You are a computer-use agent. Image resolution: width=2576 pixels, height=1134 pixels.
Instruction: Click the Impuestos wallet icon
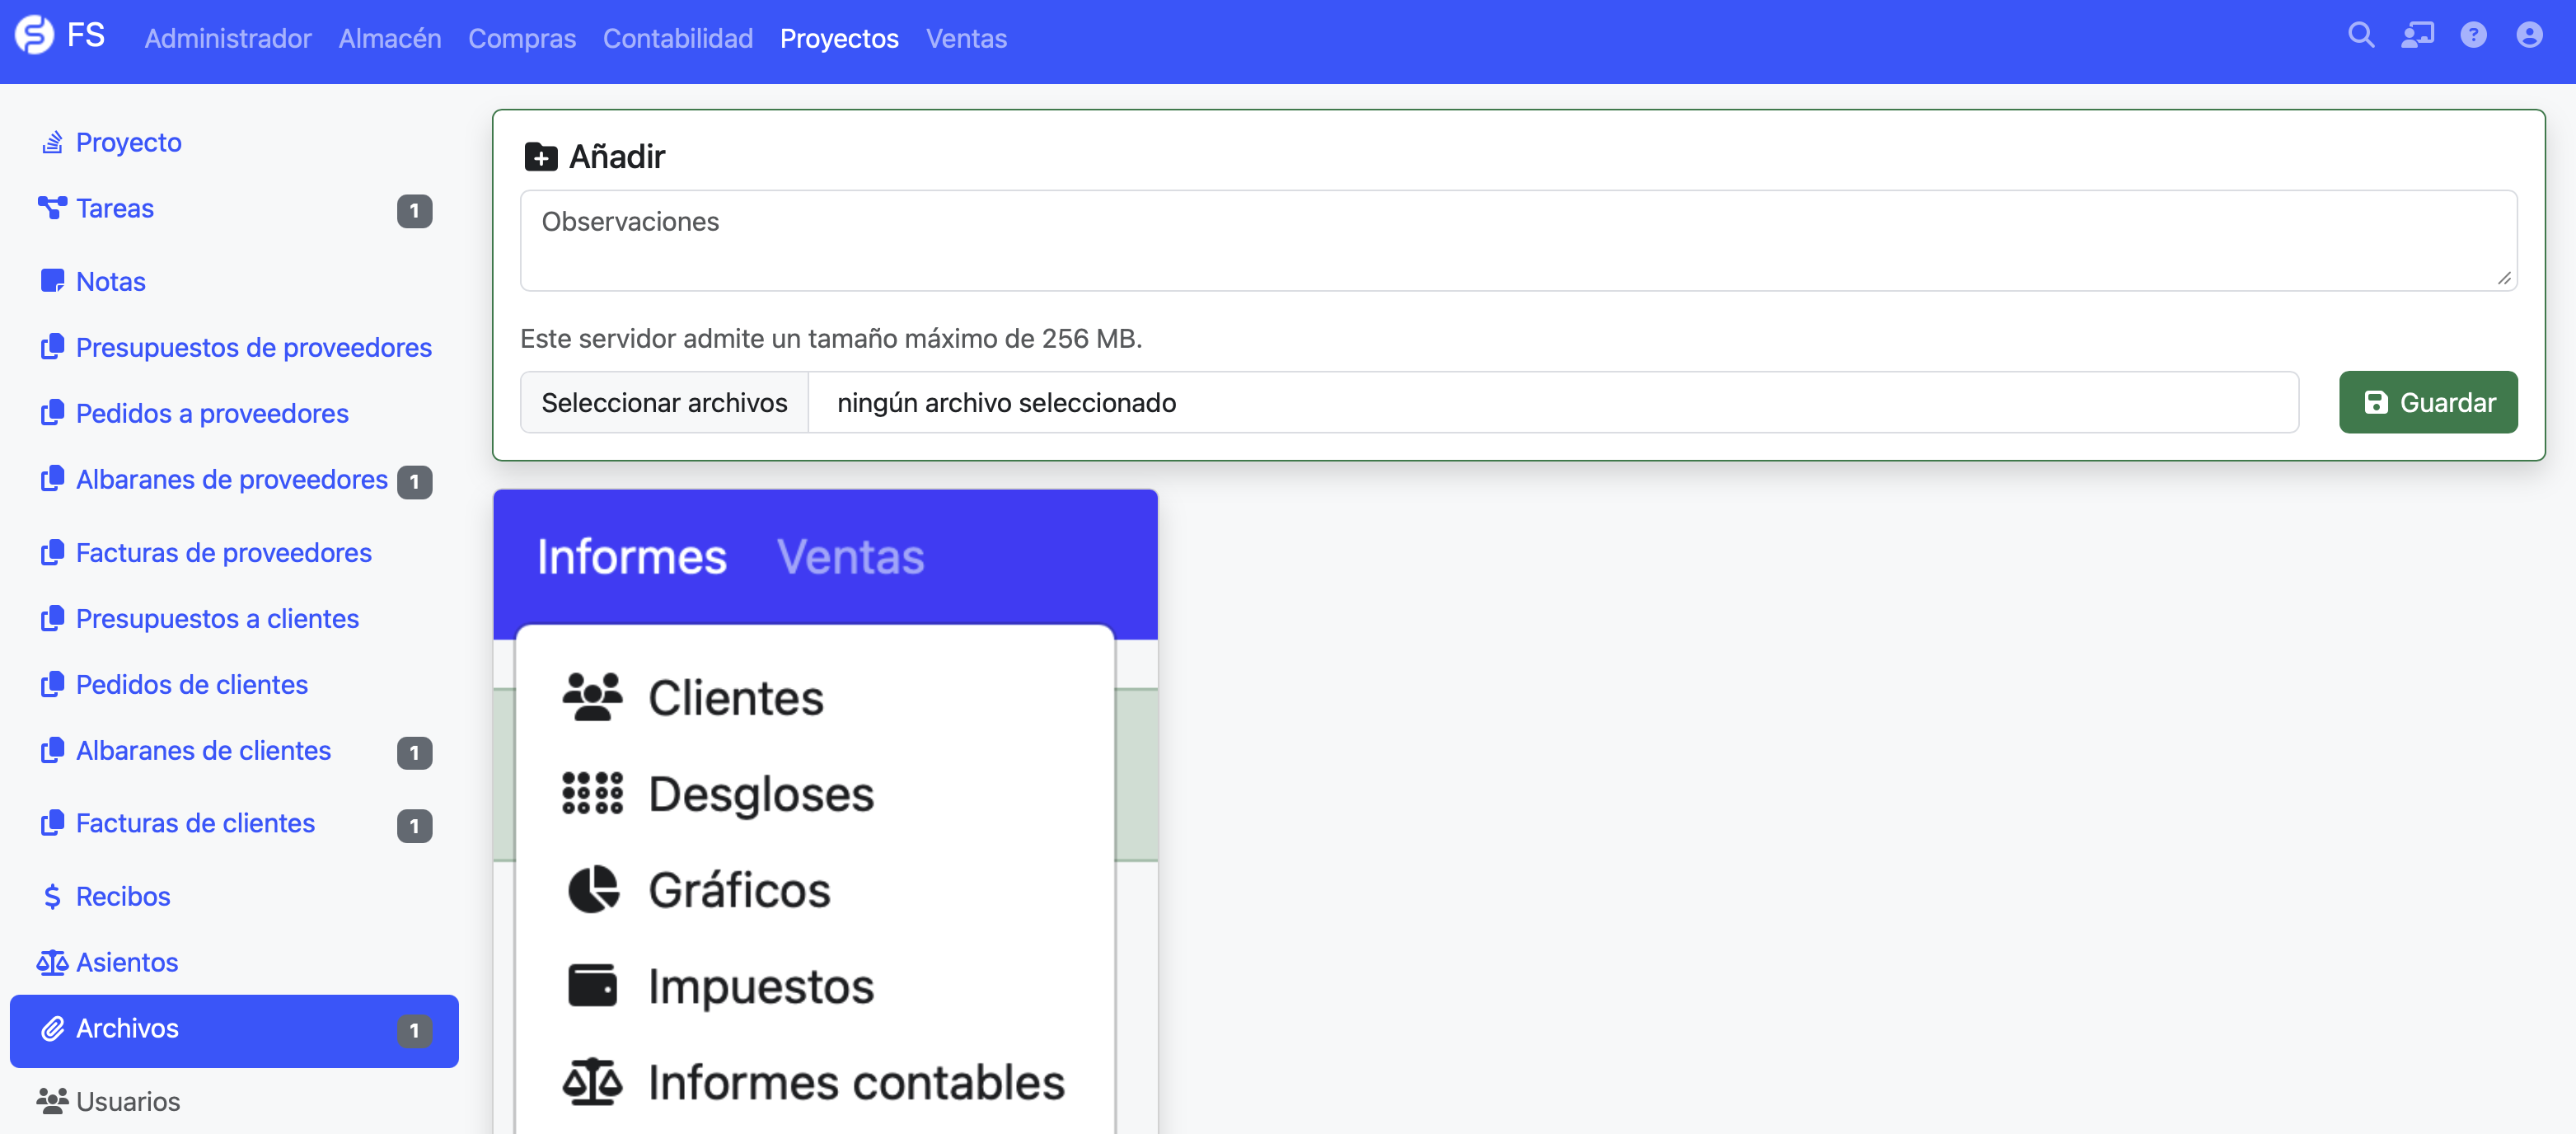(593, 985)
